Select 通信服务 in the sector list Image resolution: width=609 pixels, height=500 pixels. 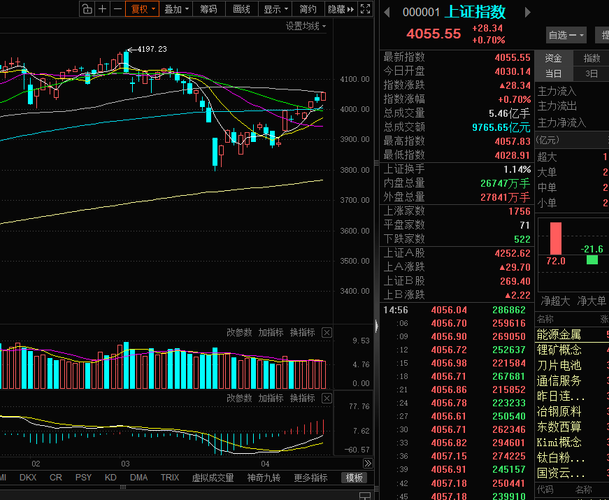point(559,381)
